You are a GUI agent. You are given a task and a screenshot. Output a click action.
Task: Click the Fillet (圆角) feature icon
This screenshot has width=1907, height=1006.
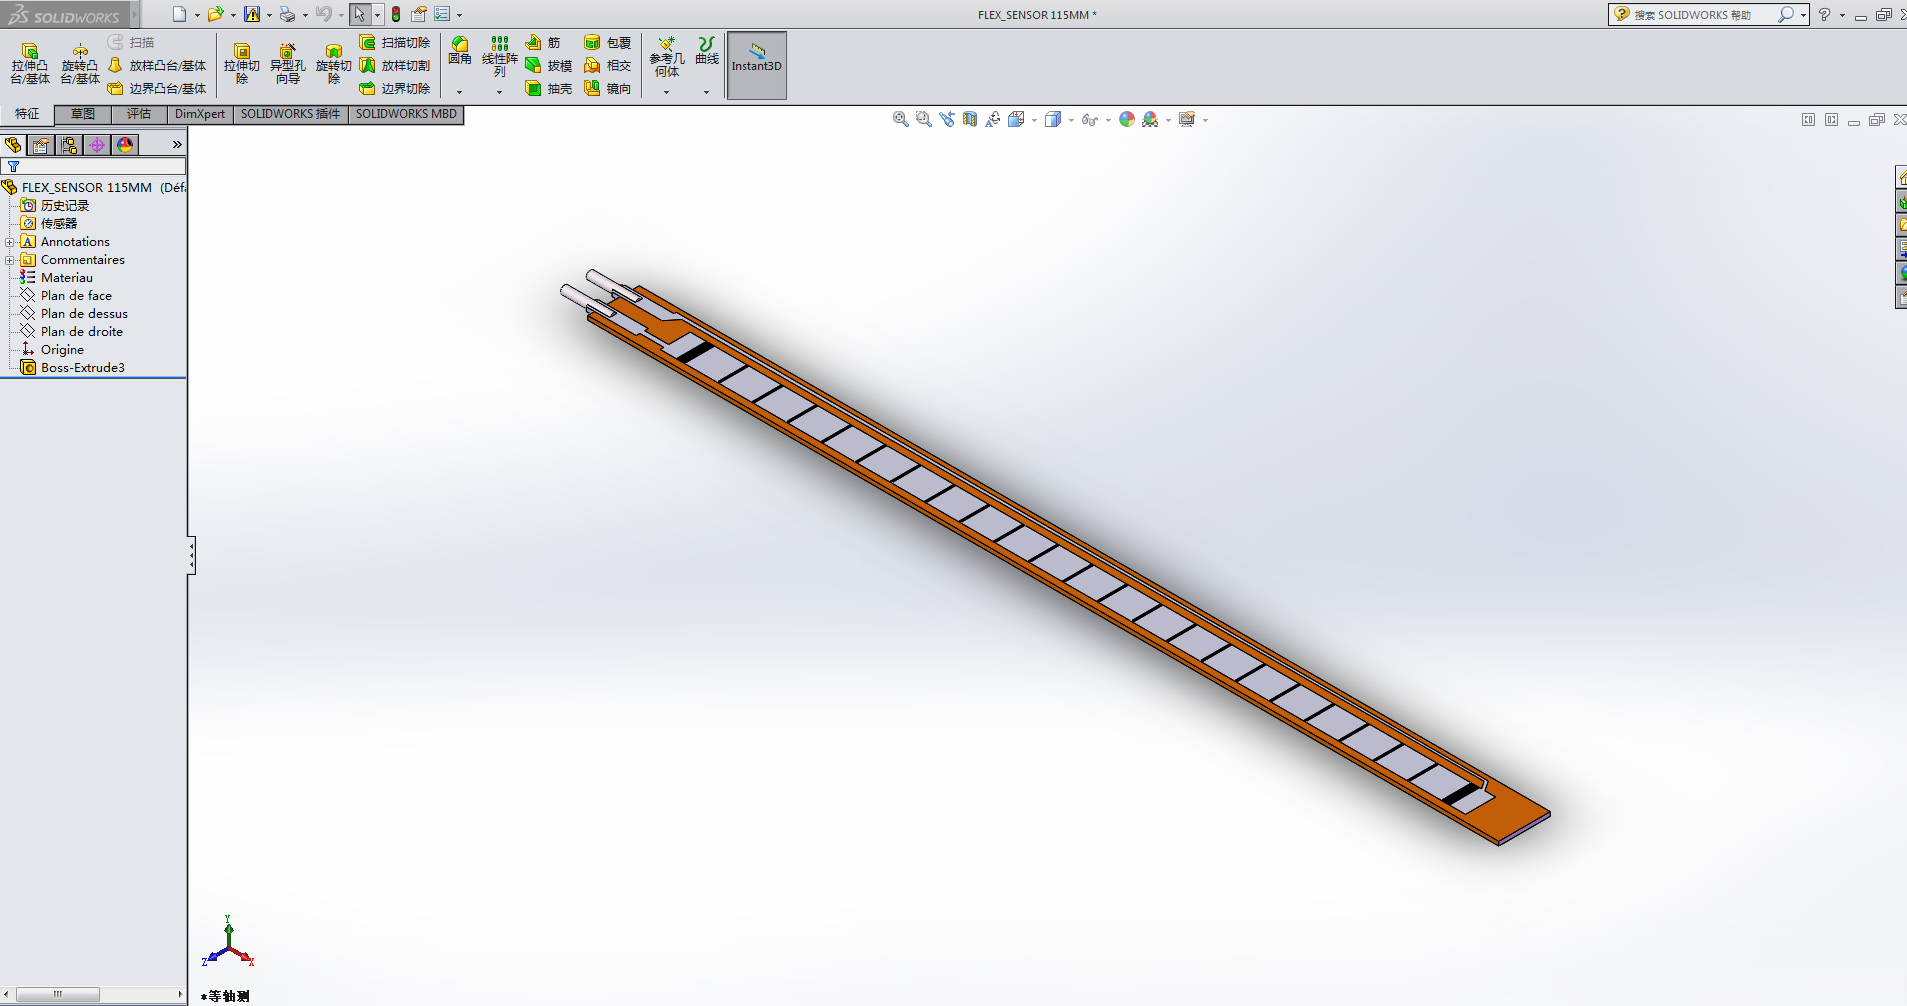point(459,50)
